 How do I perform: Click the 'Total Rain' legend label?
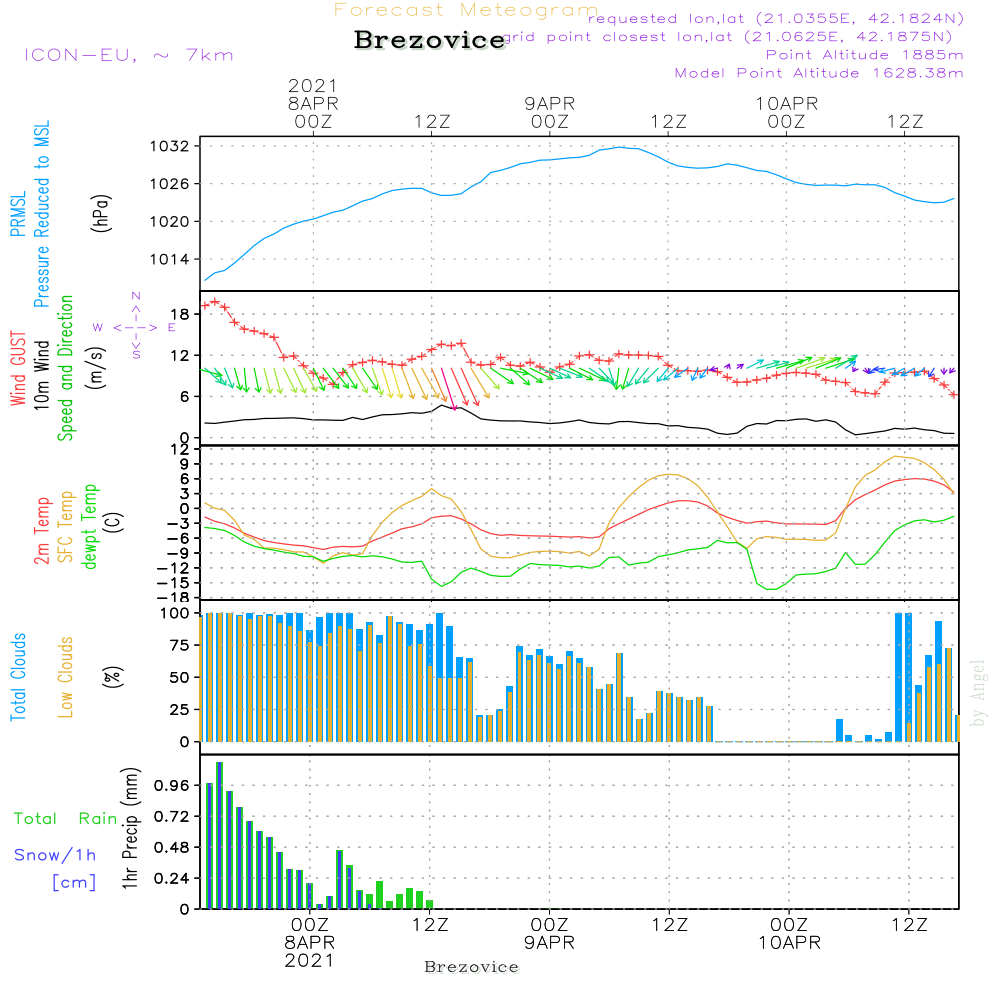point(66,818)
